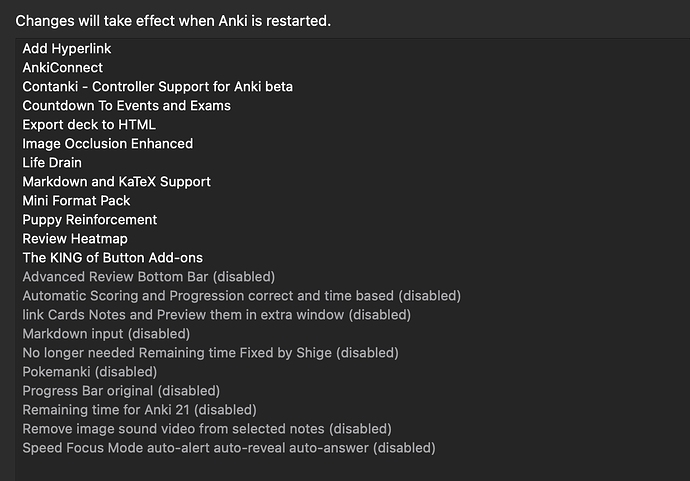The image size is (690, 481).
Task: Choose disabled Speed Focus Mode add-on
Action: click(x=229, y=448)
